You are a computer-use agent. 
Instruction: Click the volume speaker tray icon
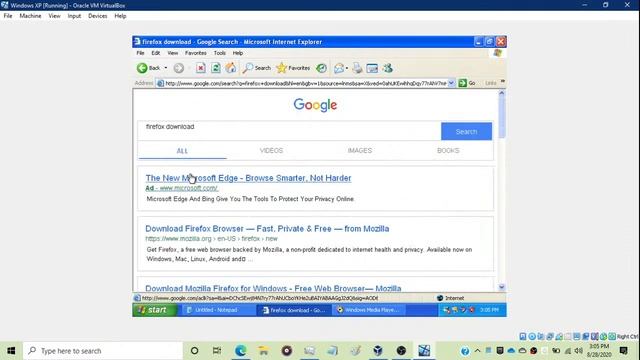[578, 351]
